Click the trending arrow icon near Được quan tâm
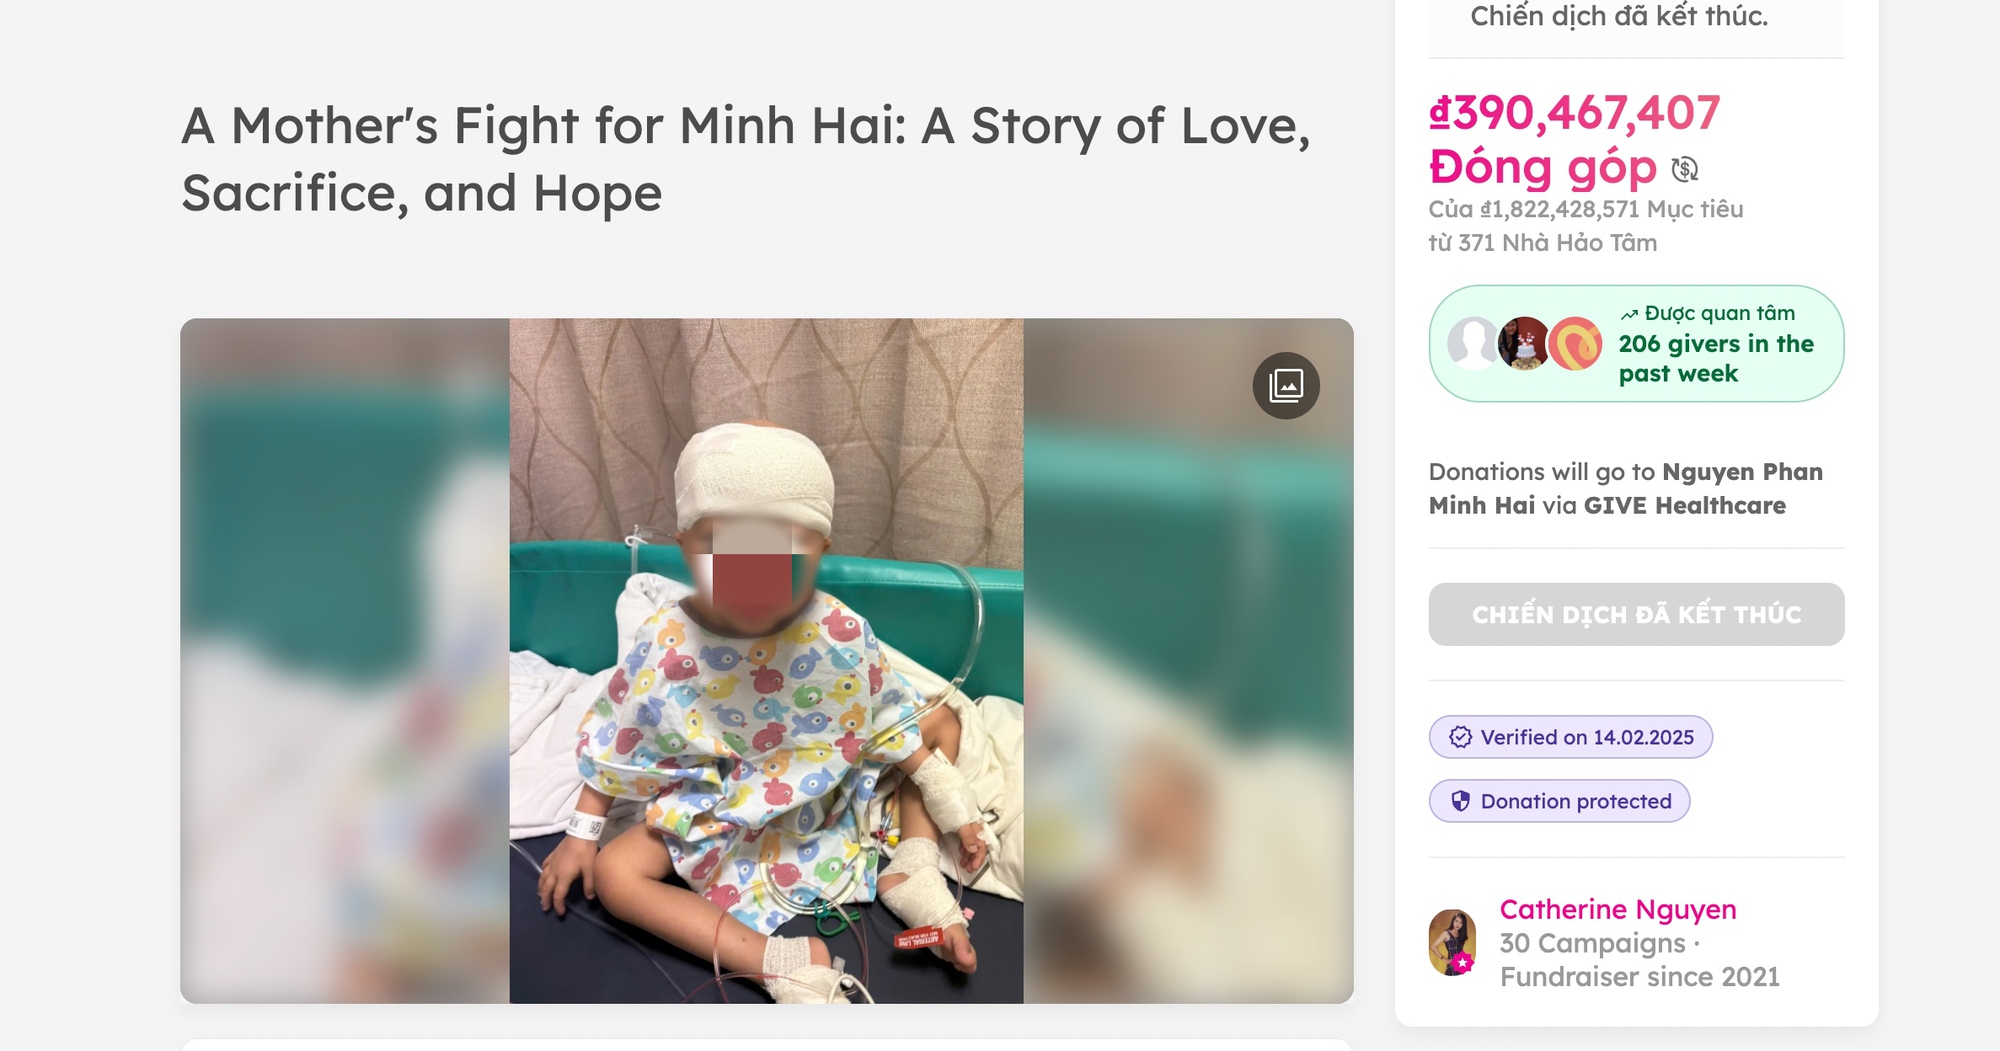 [x=1629, y=315]
